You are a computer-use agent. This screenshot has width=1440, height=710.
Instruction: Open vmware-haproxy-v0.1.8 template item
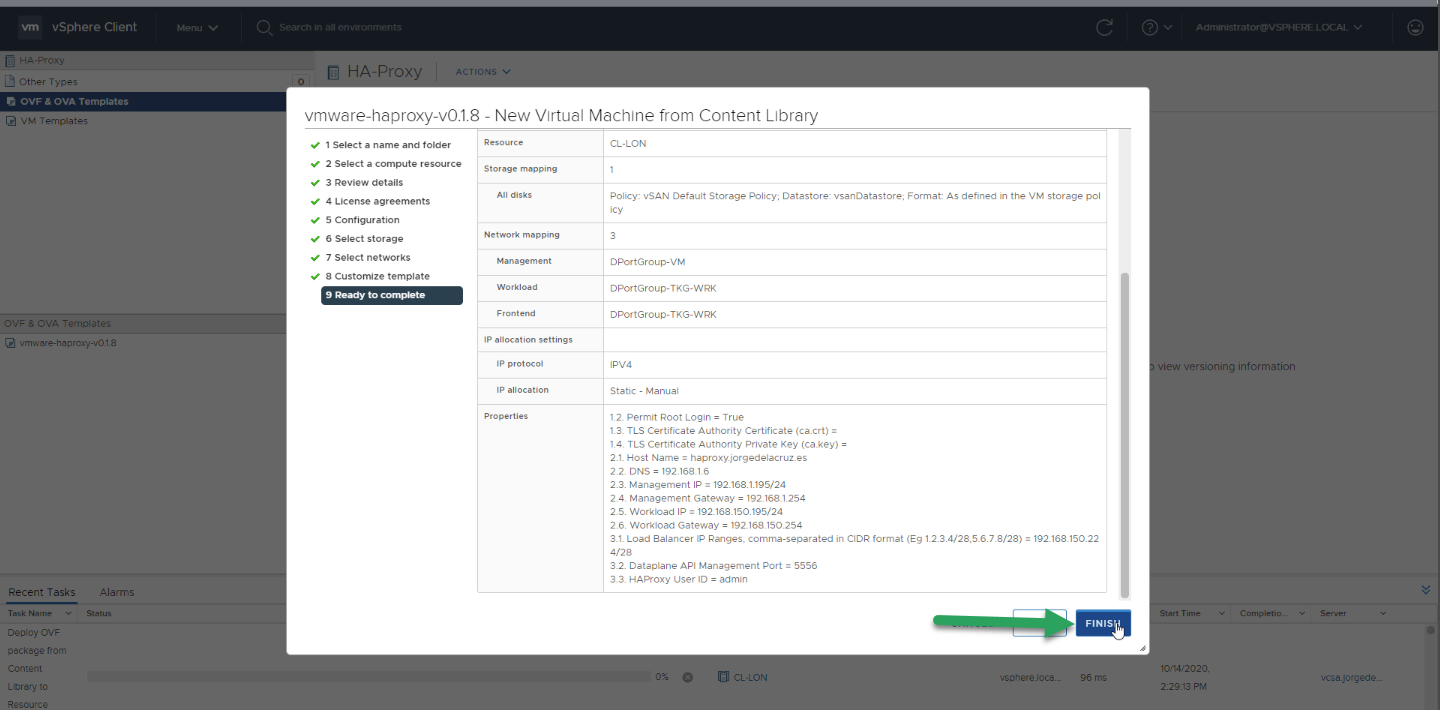[x=68, y=343]
